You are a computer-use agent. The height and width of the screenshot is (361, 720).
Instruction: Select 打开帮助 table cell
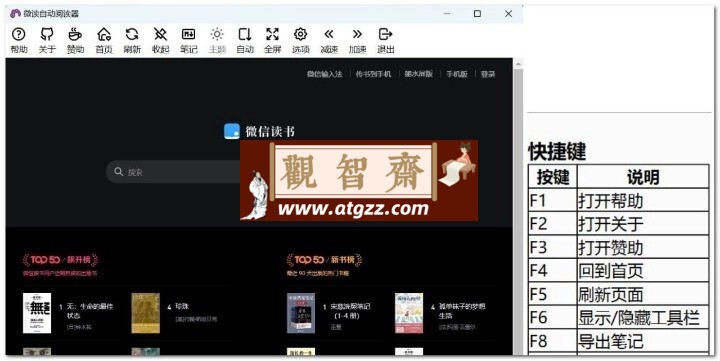[x=643, y=200]
